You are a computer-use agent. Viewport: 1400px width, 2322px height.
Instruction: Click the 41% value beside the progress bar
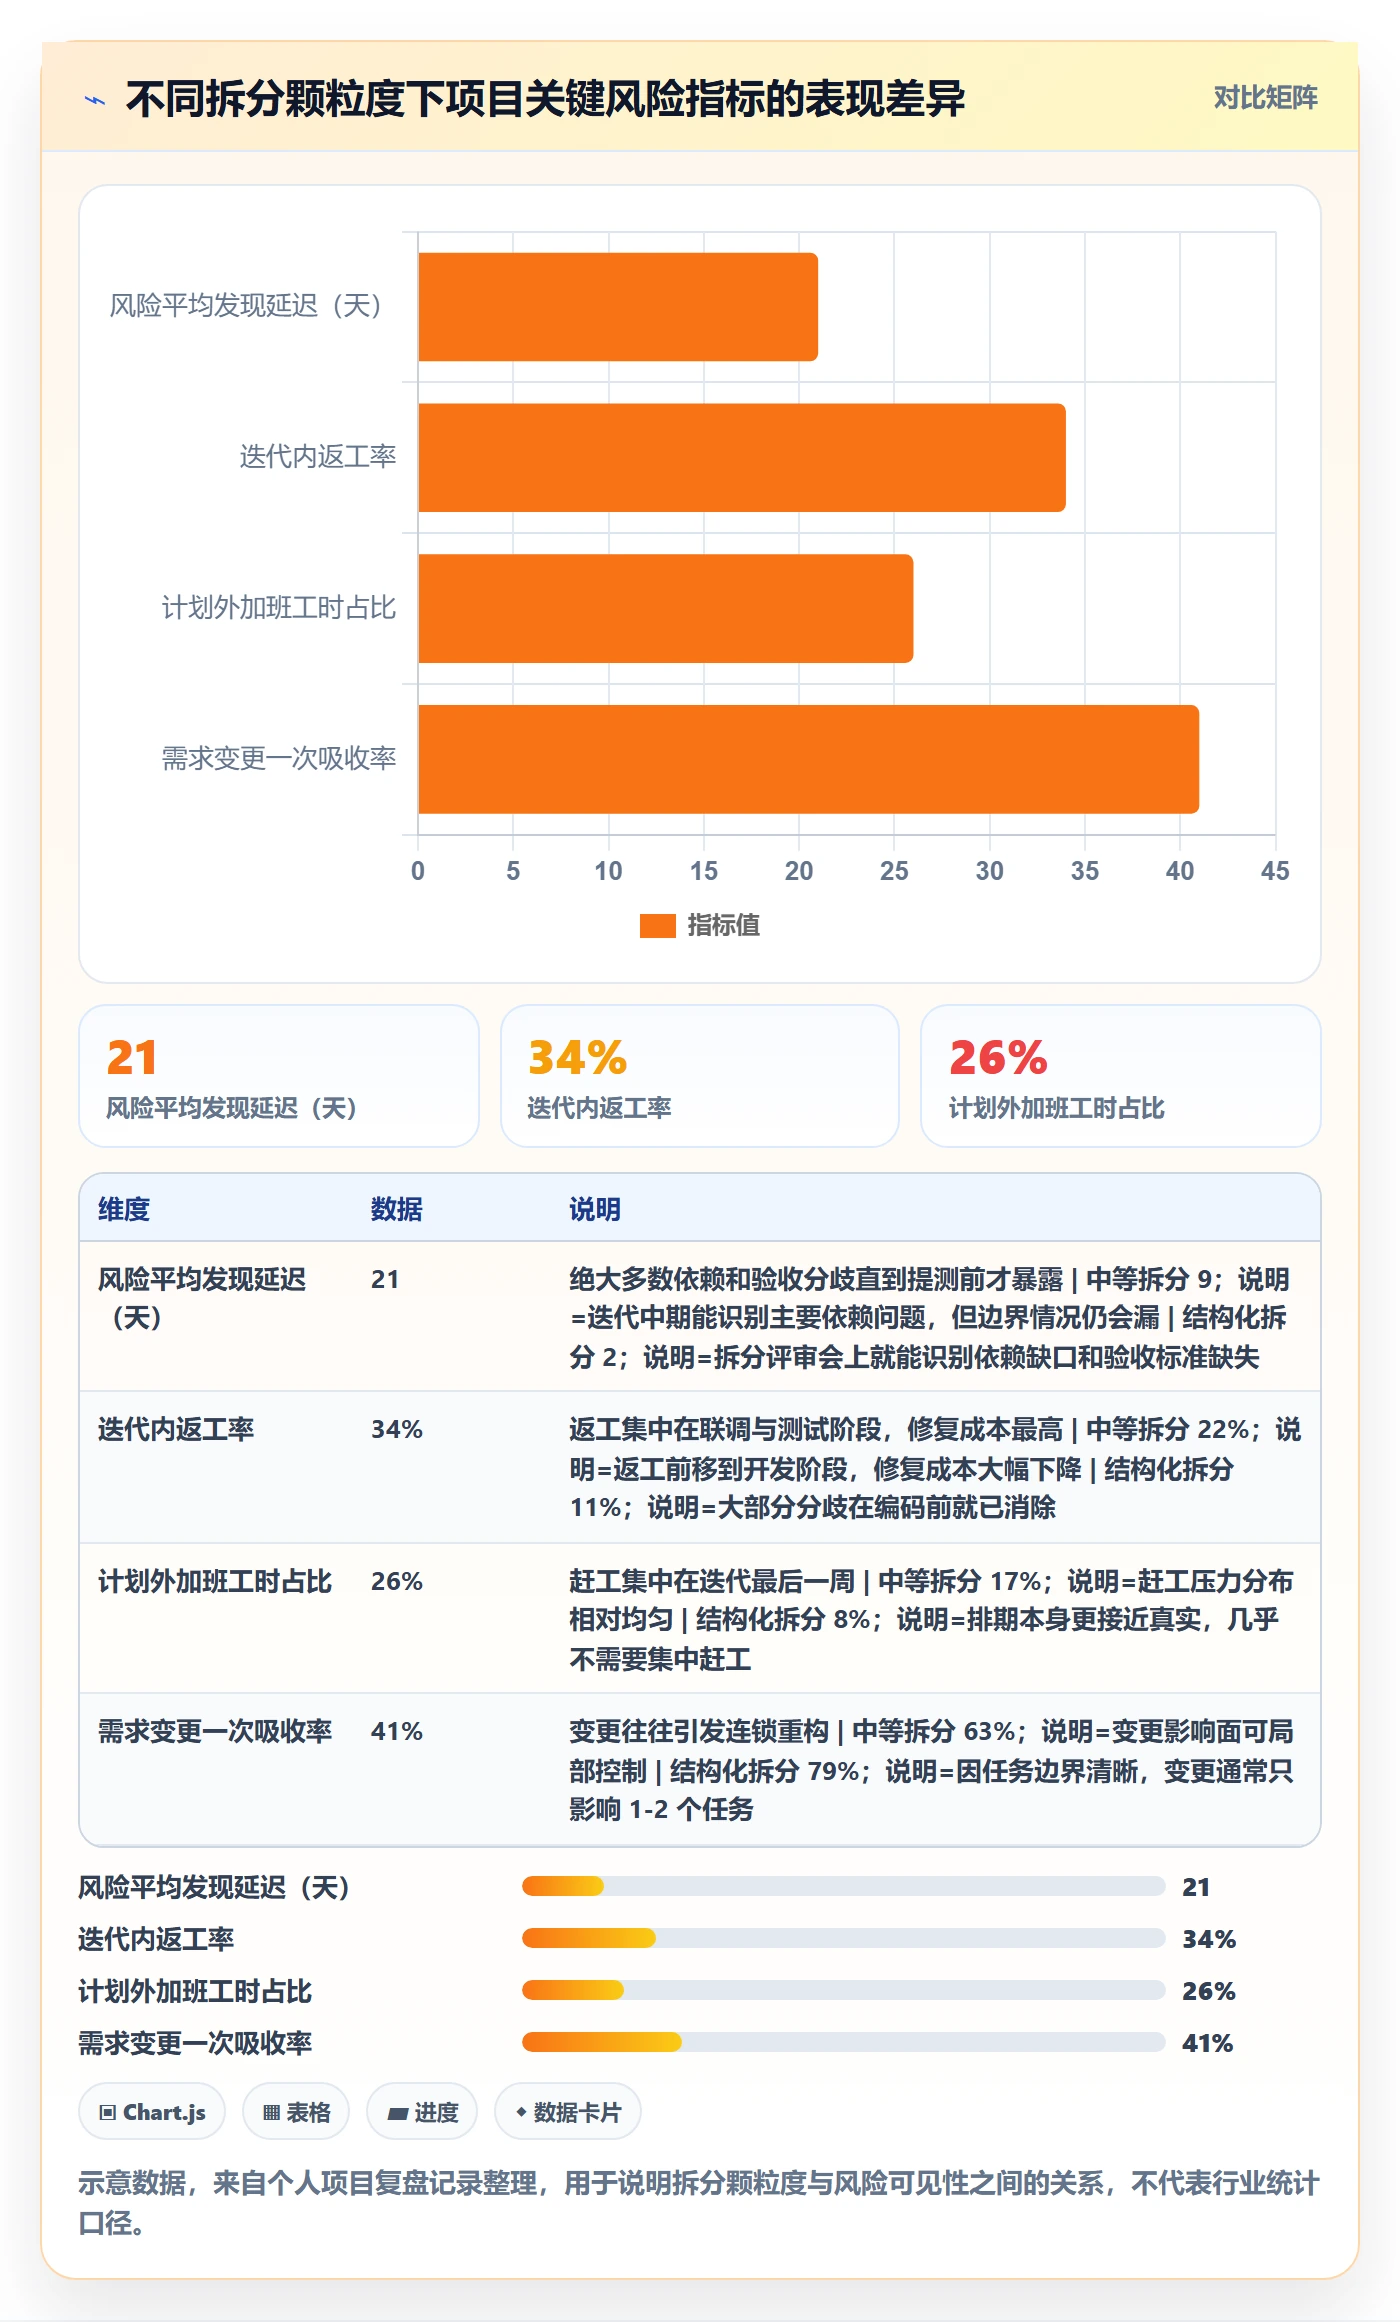(x=1207, y=2043)
